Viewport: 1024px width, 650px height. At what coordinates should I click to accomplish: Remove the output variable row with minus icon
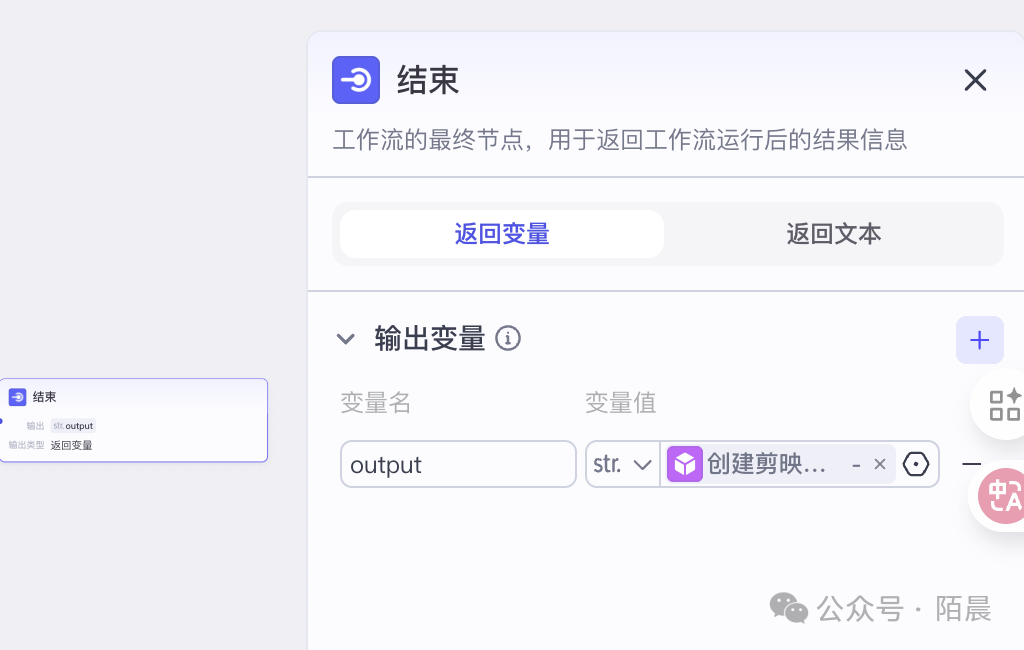971,464
